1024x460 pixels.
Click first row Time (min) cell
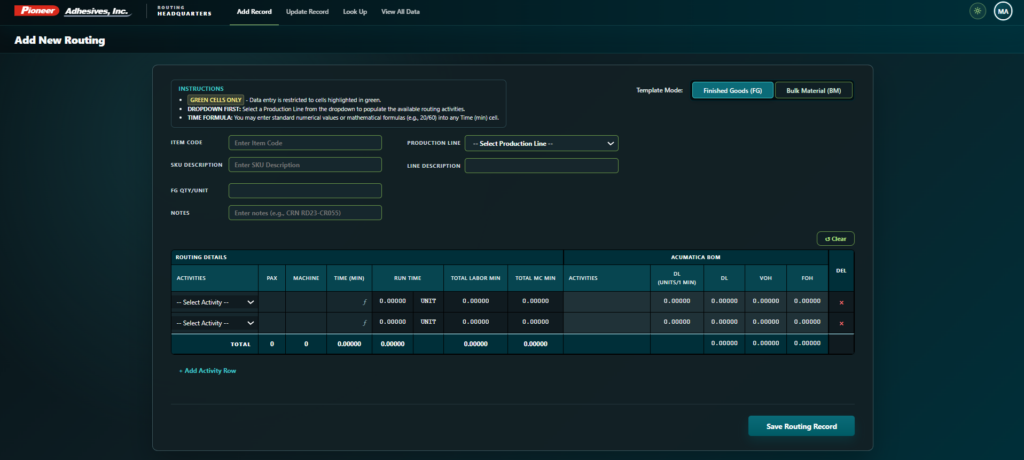[349, 302]
